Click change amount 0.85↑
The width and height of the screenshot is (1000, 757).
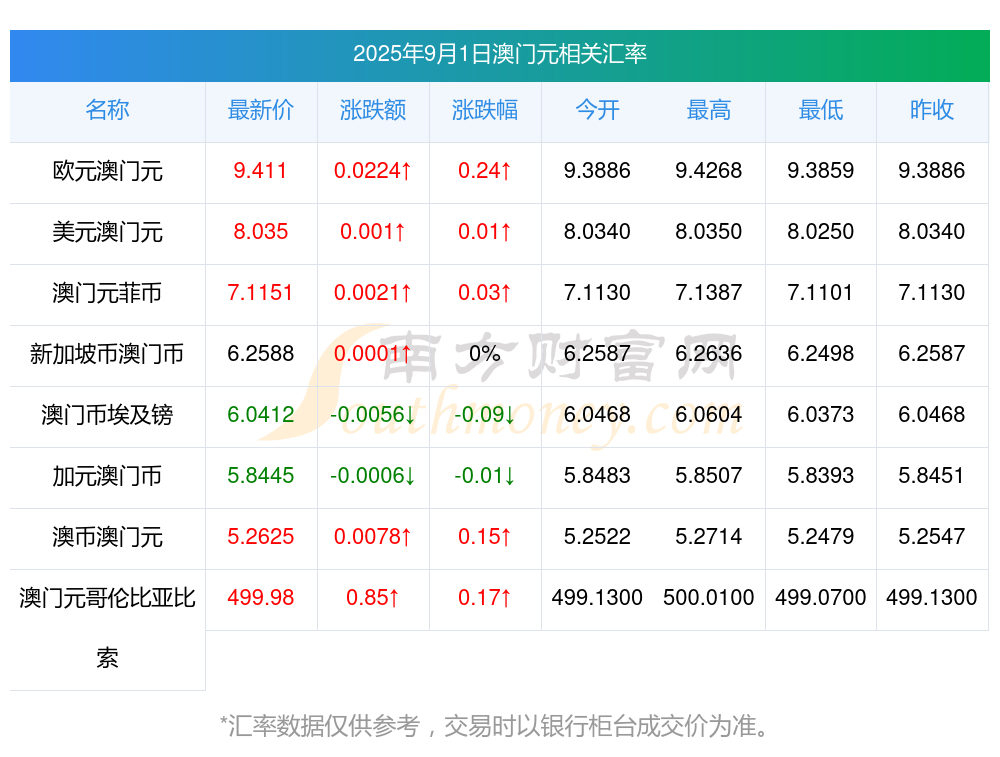[373, 598]
